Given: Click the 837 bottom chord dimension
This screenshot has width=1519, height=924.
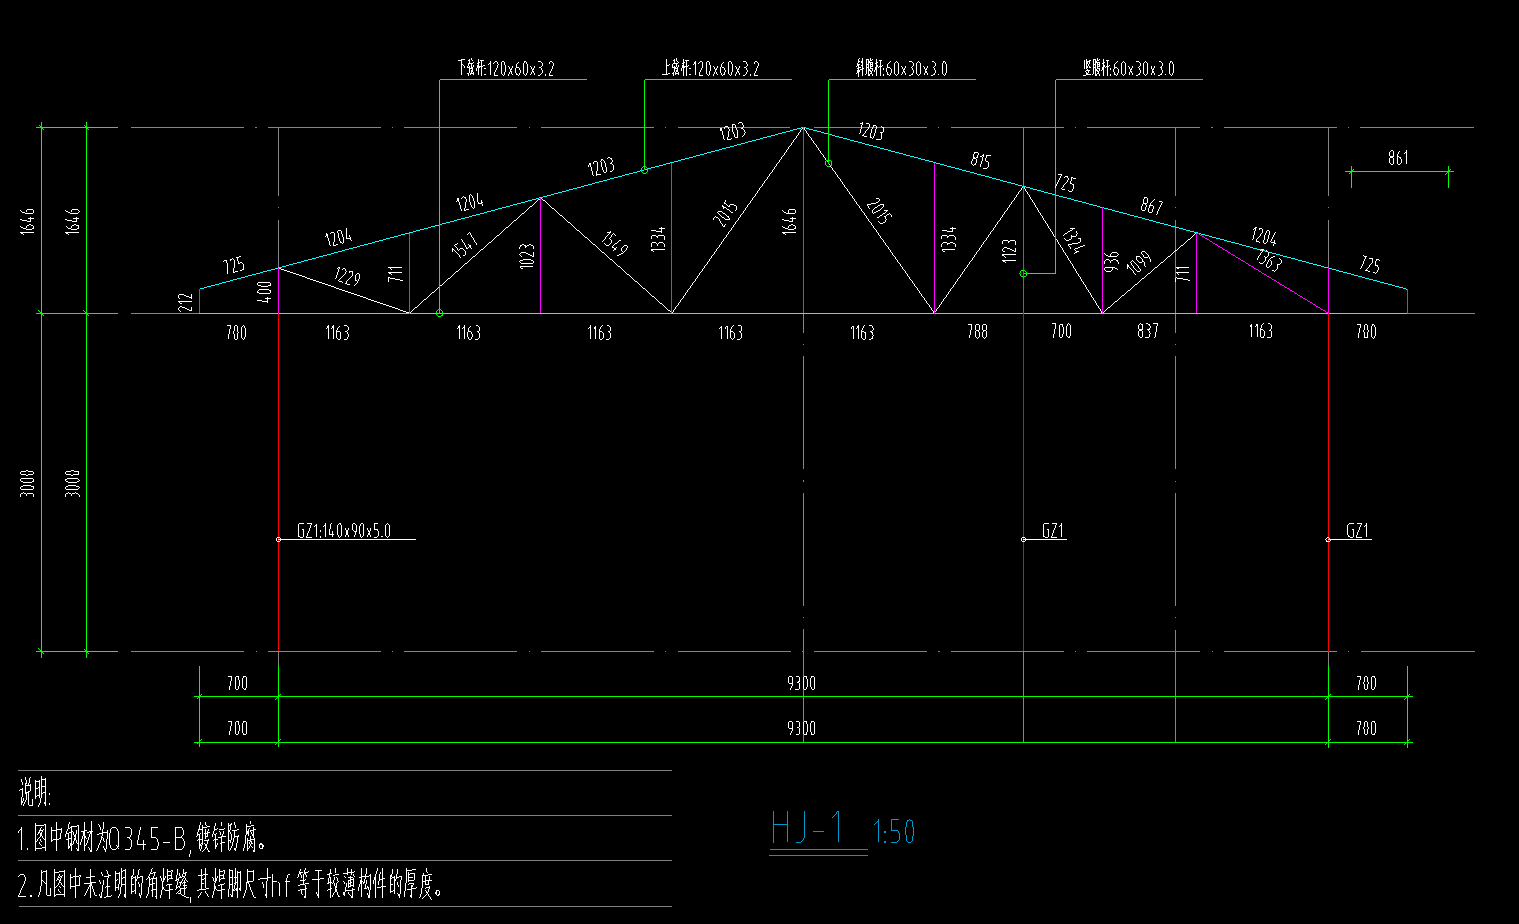Looking at the screenshot, I should click(x=1148, y=332).
